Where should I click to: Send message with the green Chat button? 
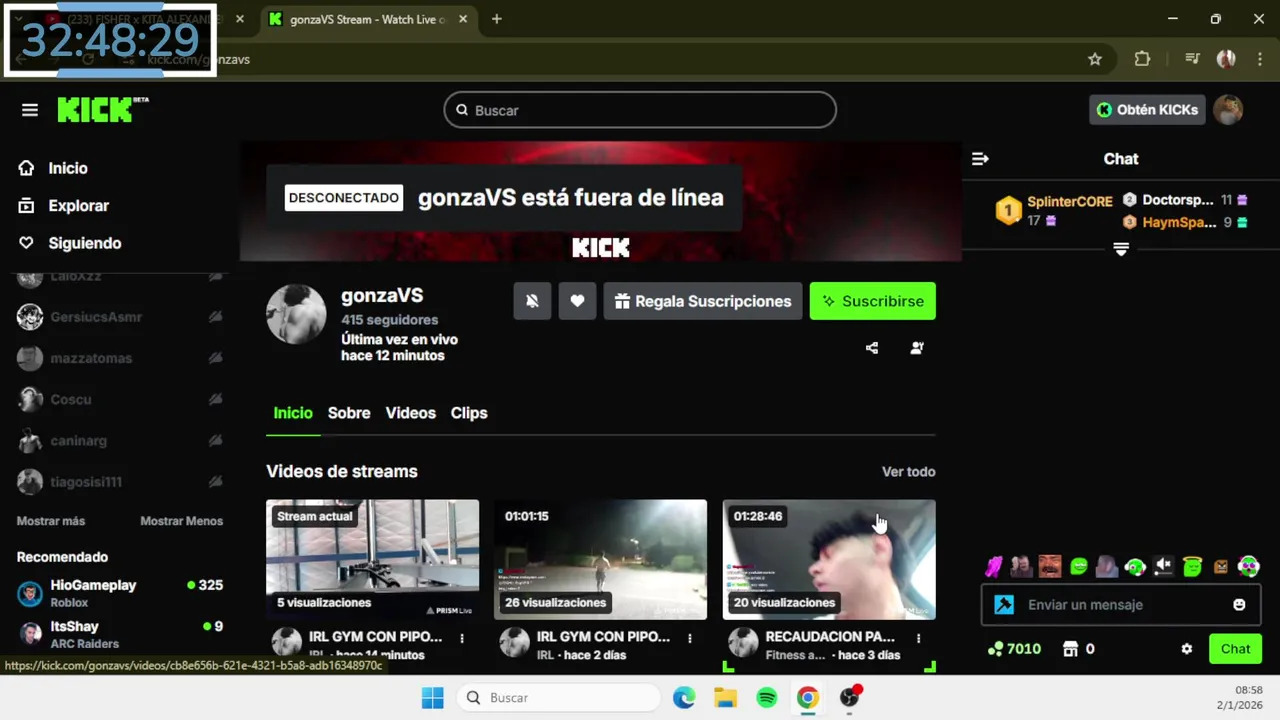1235,649
